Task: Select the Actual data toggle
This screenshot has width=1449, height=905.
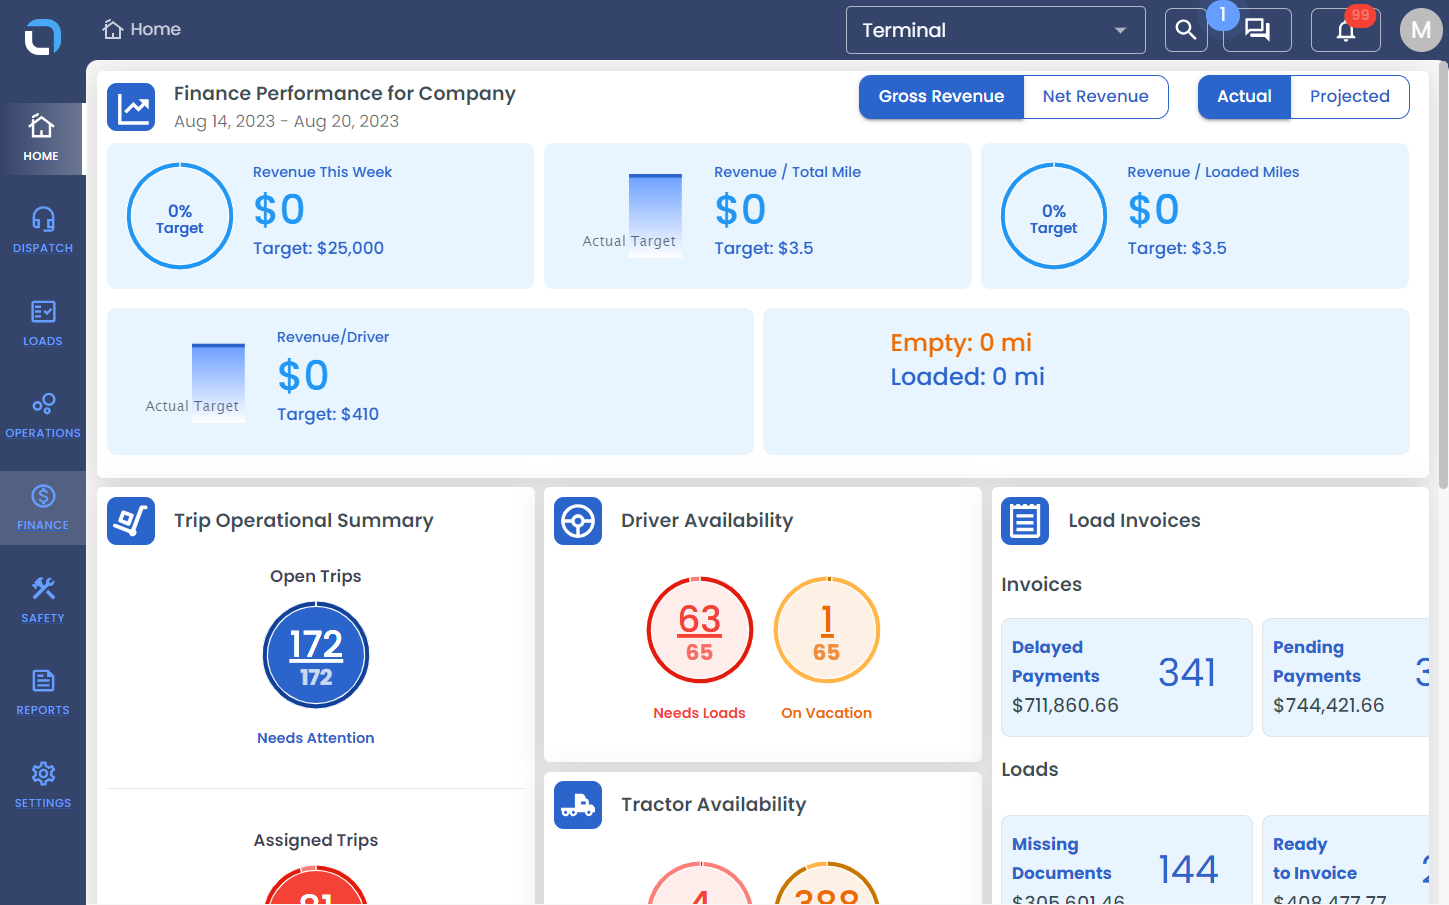Action: (1244, 97)
